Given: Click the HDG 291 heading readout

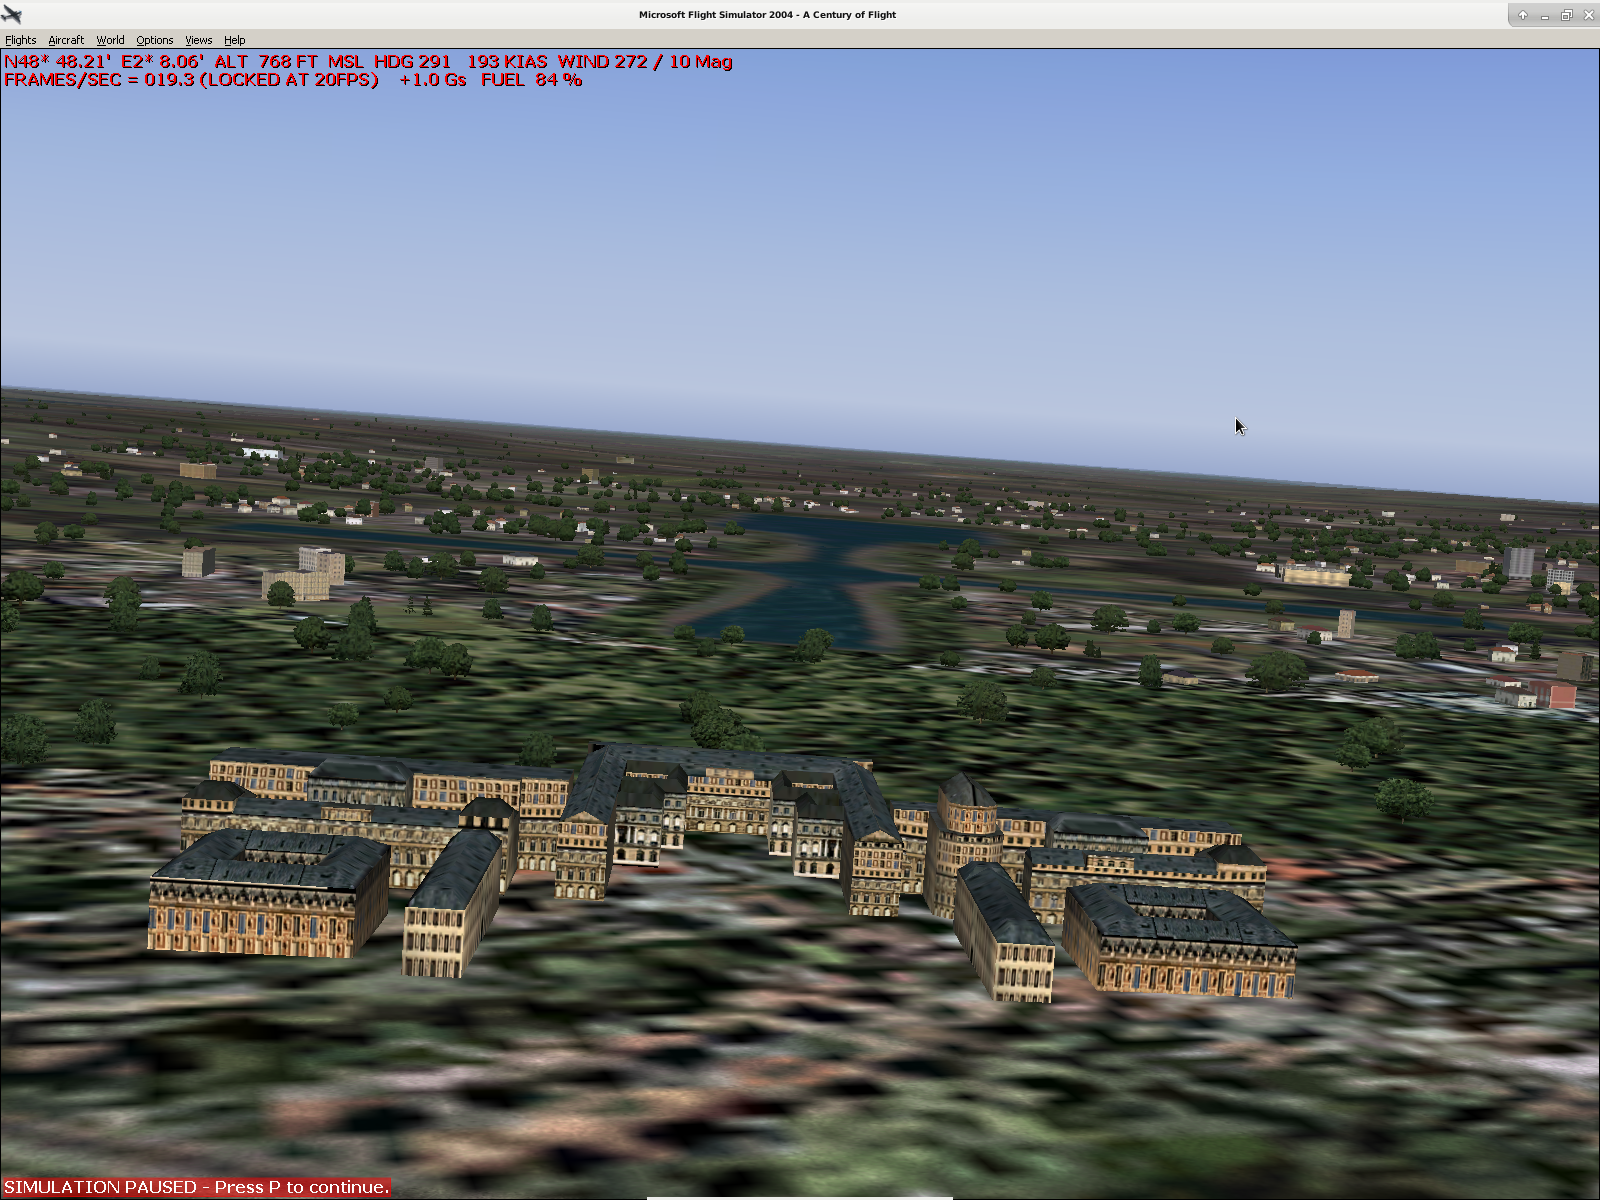Looking at the screenshot, I should [412, 62].
